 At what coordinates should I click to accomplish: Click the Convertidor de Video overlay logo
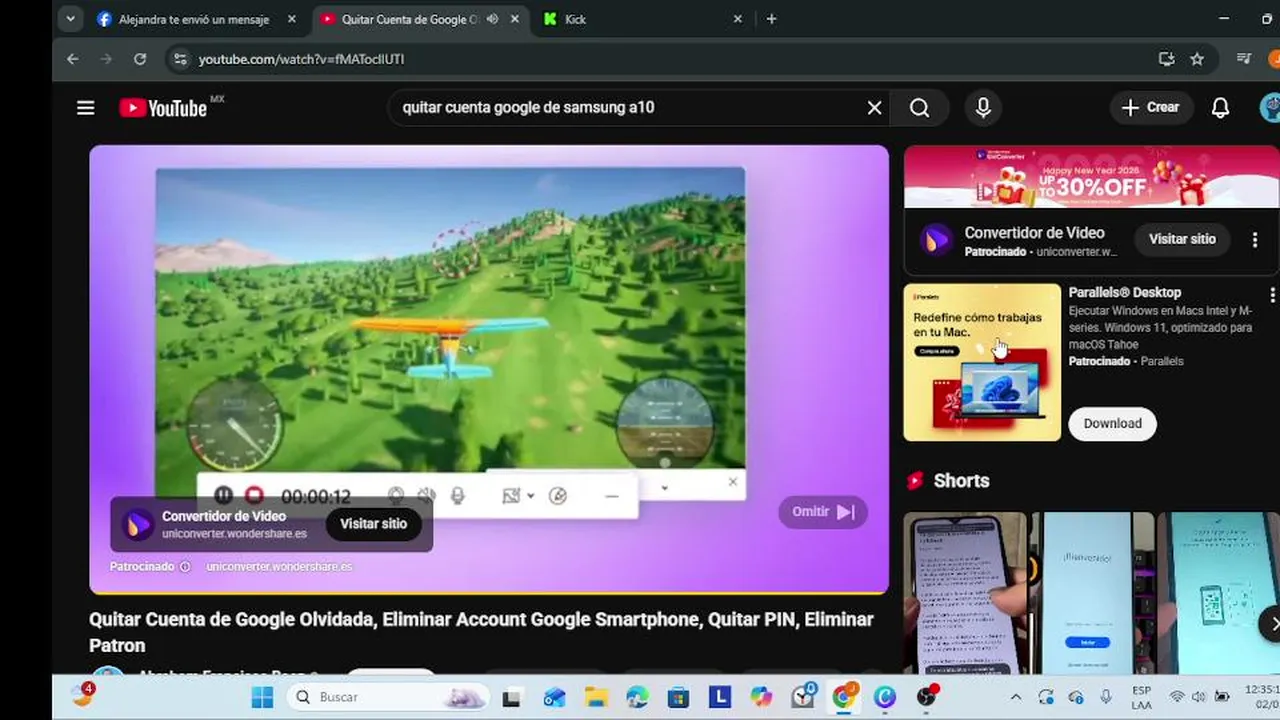[138, 524]
